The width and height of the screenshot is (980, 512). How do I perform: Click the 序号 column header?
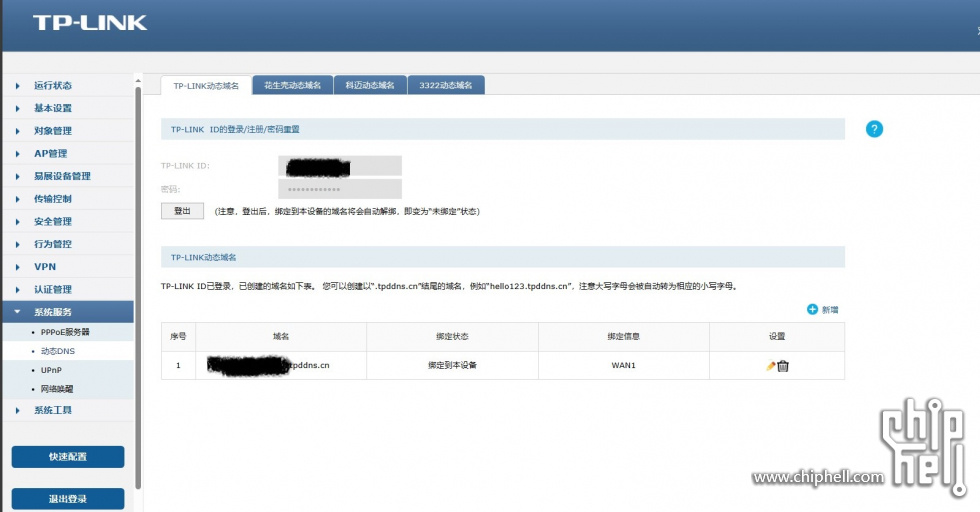tap(178, 336)
